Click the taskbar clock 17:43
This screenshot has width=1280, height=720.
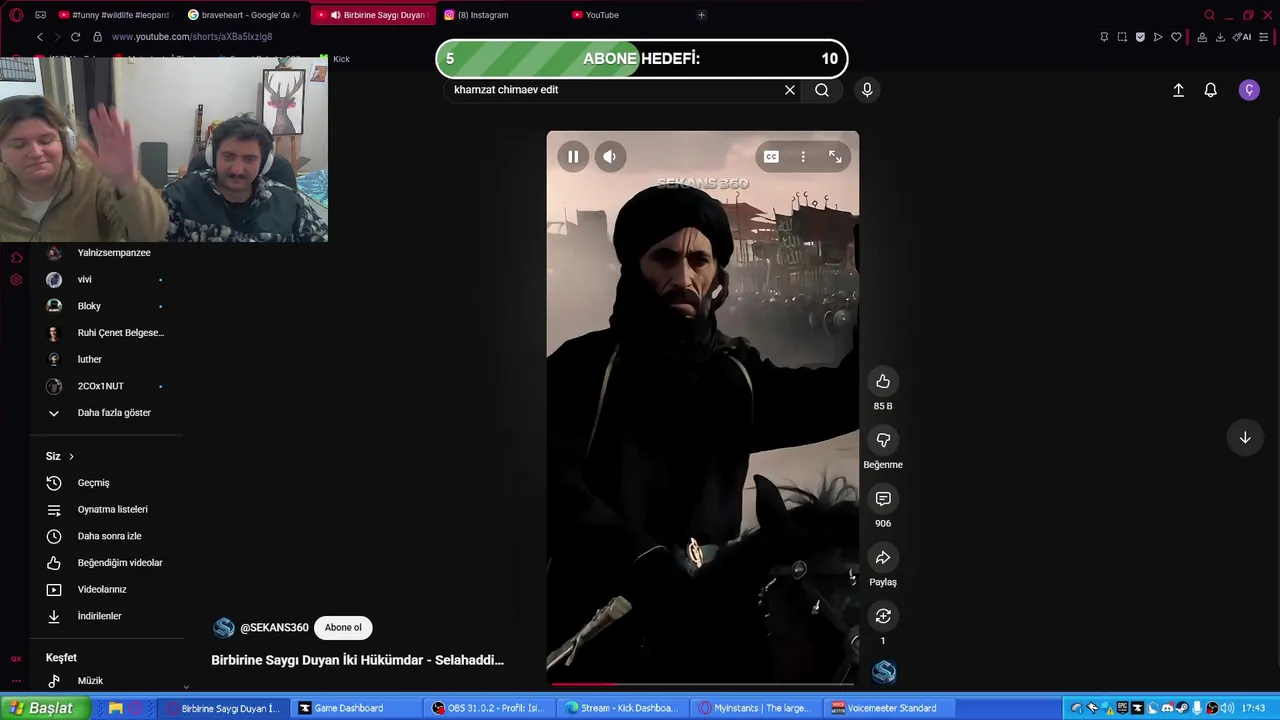click(x=1253, y=708)
